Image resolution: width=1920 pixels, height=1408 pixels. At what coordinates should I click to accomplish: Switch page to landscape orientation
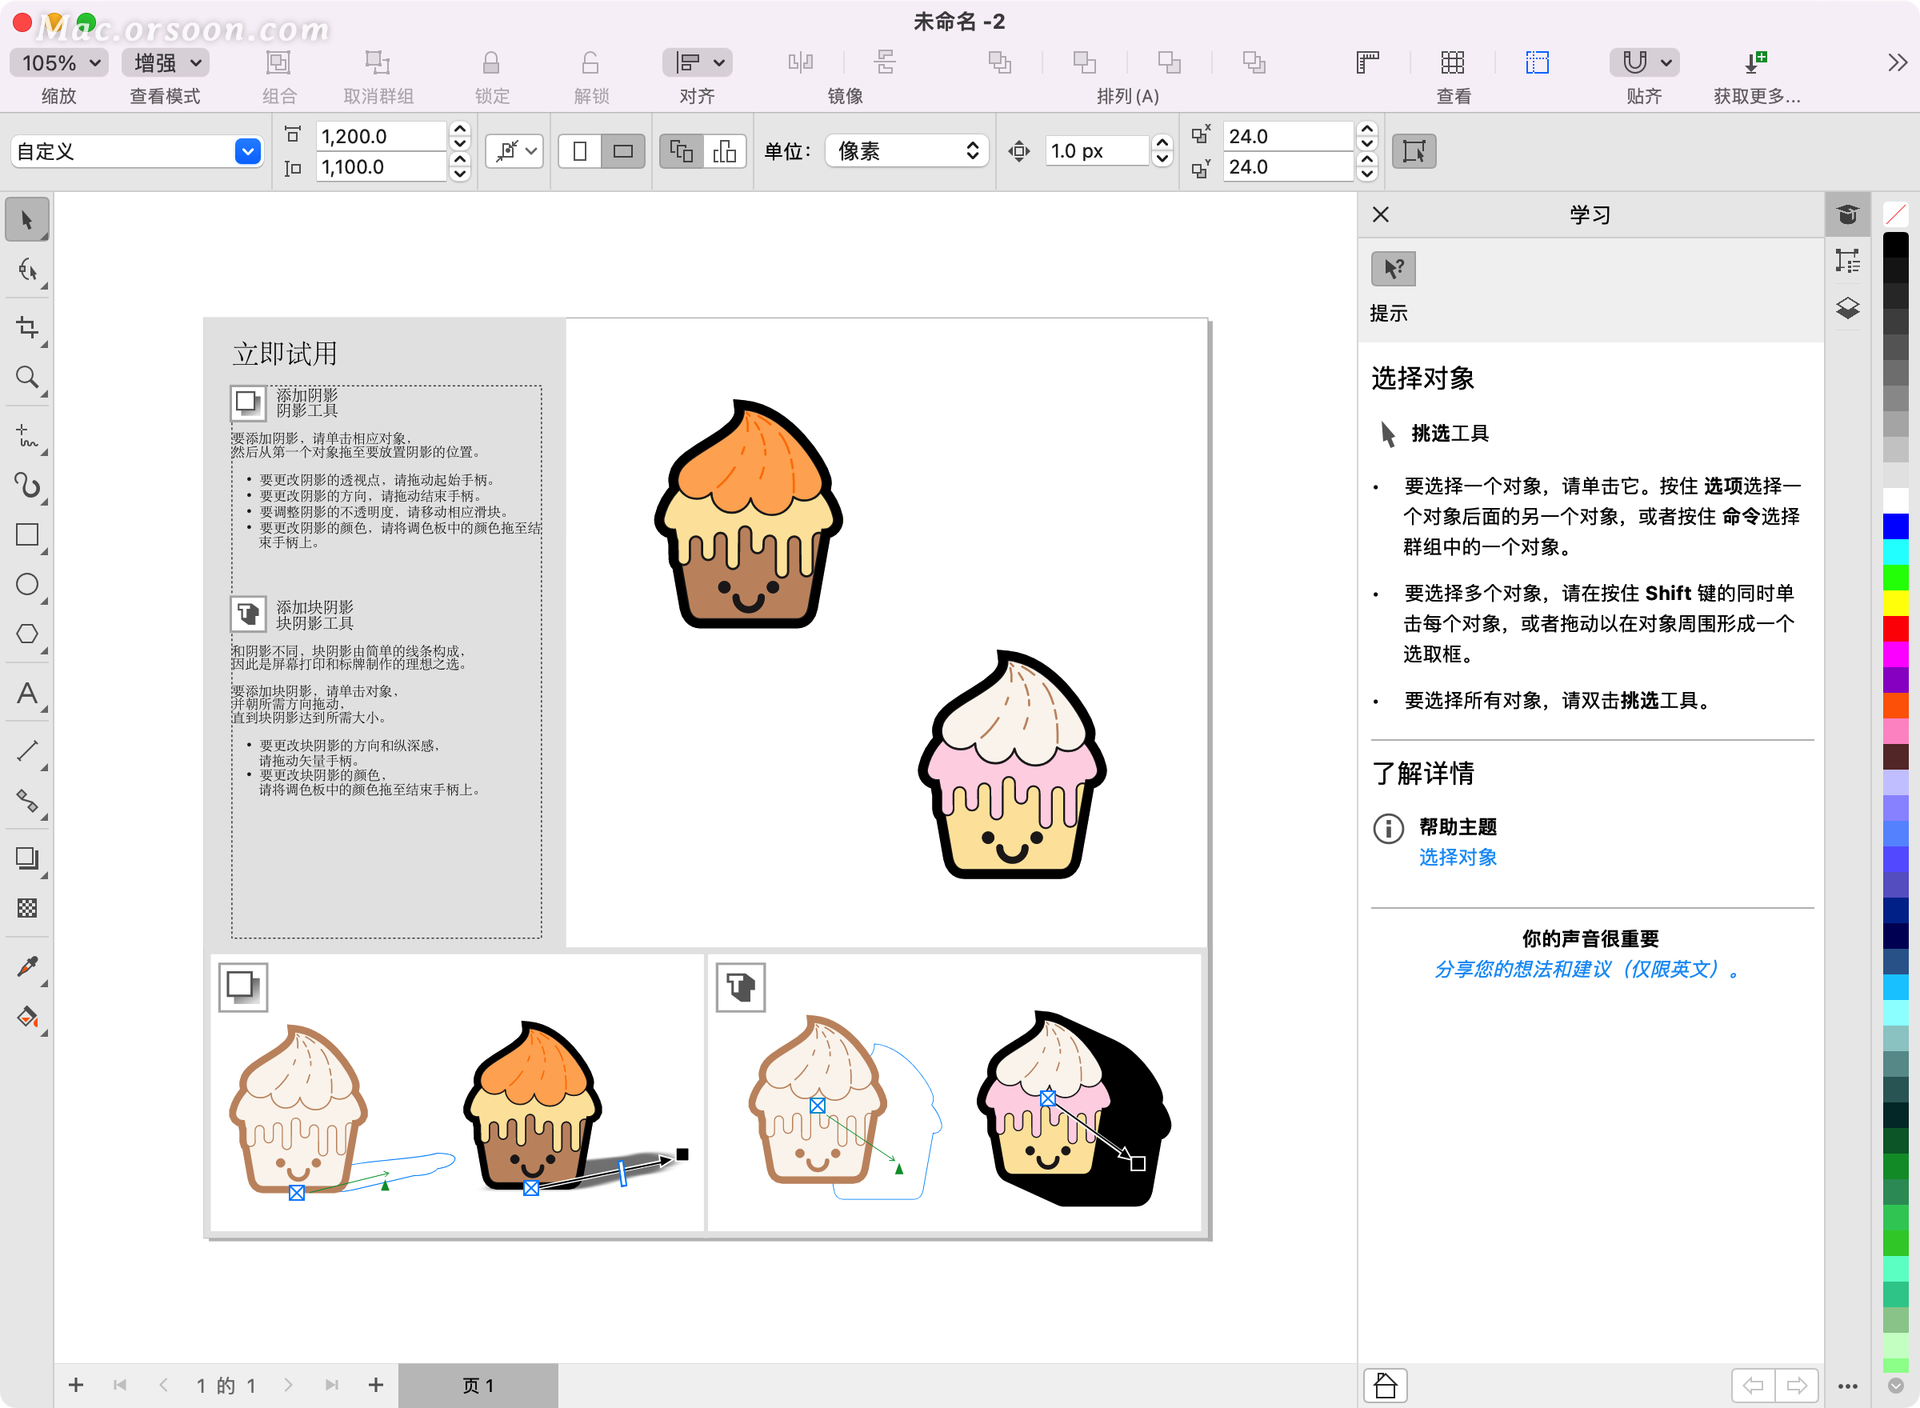(x=623, y=151)
